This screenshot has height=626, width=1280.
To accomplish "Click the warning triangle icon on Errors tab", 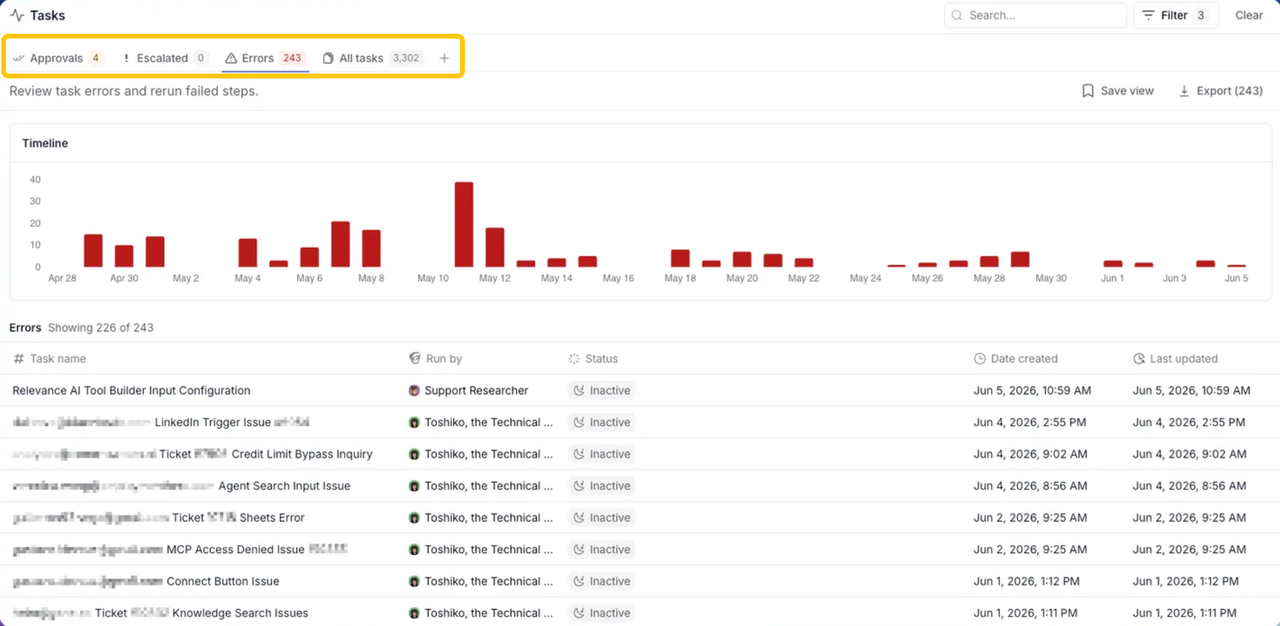I will pyautogui.click(x=231, y=58).
